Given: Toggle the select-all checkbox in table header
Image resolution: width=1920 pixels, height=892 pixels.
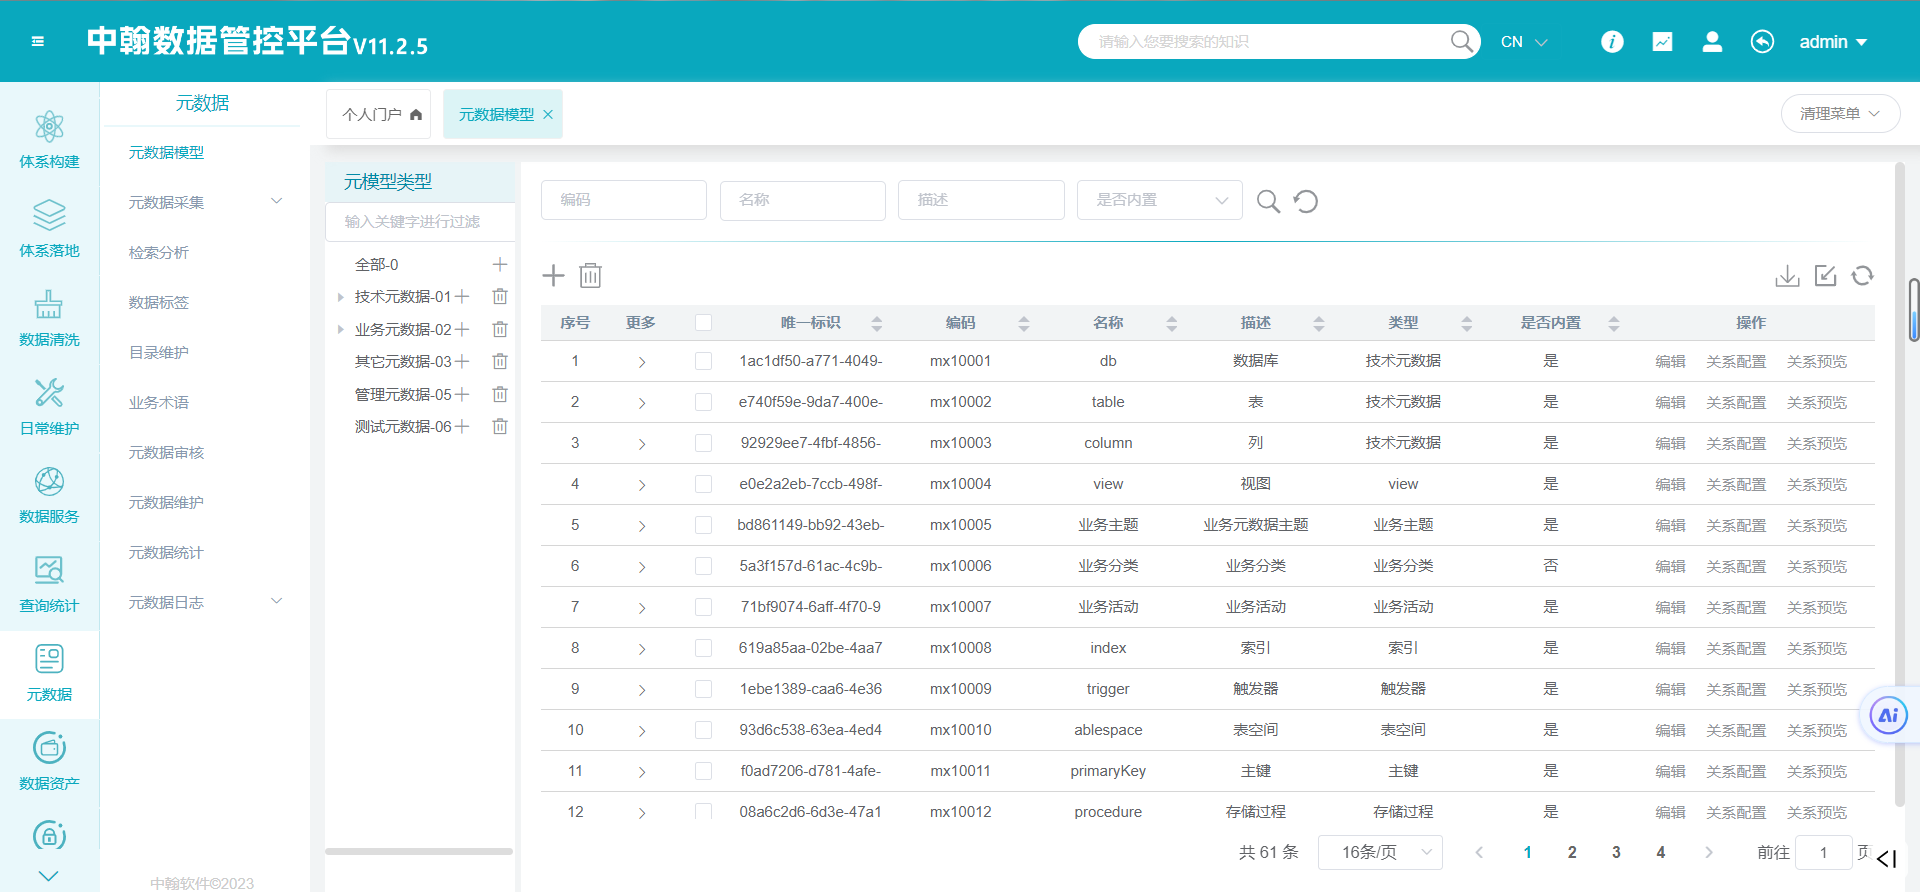Looking at the screenshot, I should tap(703, 322).
